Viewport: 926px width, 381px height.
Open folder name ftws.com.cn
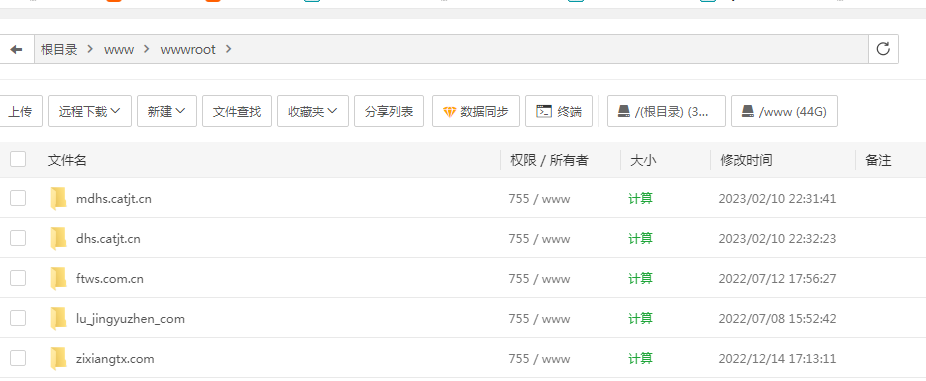(x=110, y=279)
